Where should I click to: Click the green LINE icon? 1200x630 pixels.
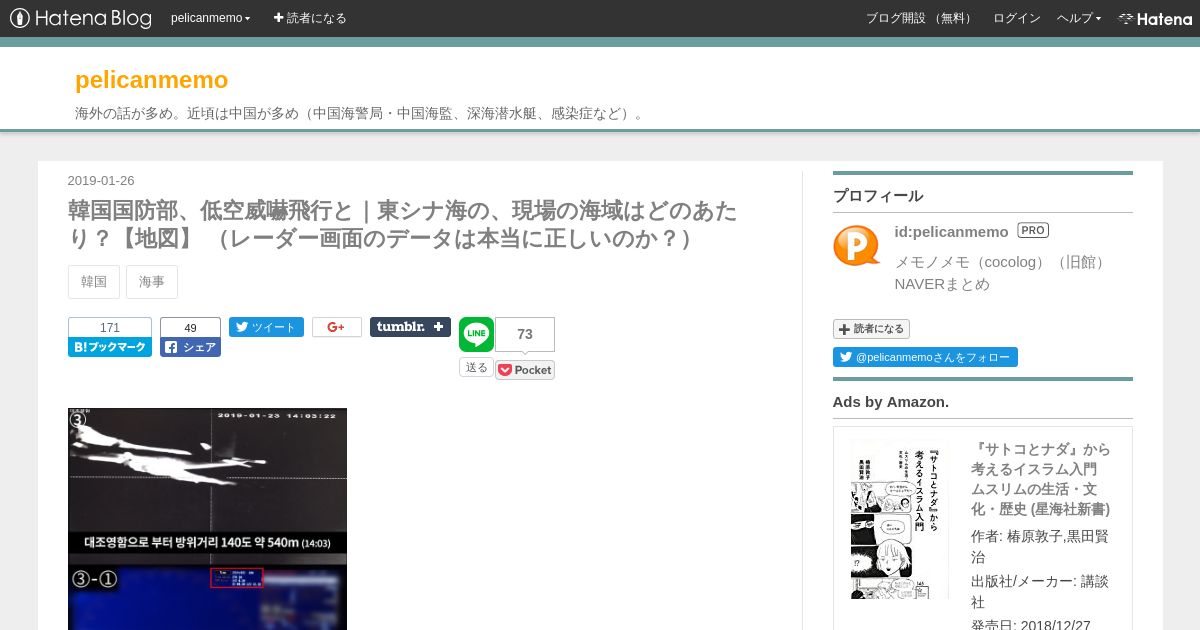pyautogui.click(x=477, y=335)
